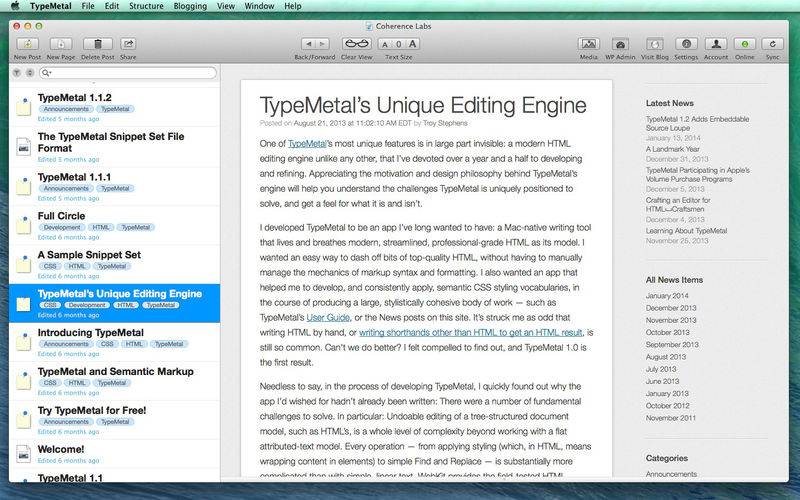Open the Share toolbar button
This screenshot has width=800, height=500.
click(128, 44)
